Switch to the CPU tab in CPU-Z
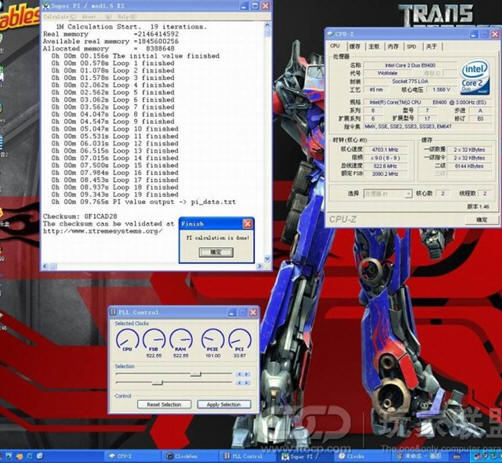The width and height of the screenshot is (502, 463). pyautogui.click(x=335, y=46)
